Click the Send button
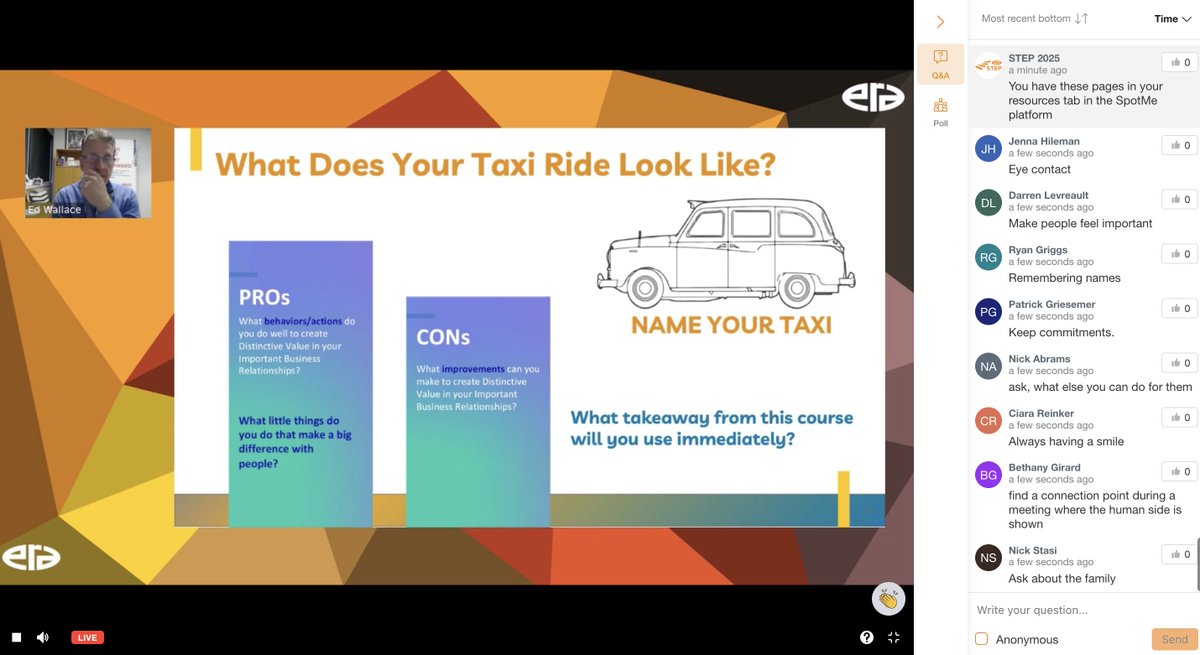Image resolution: width=1200 pixels, height=655 pixels. tap(1174, 639)
